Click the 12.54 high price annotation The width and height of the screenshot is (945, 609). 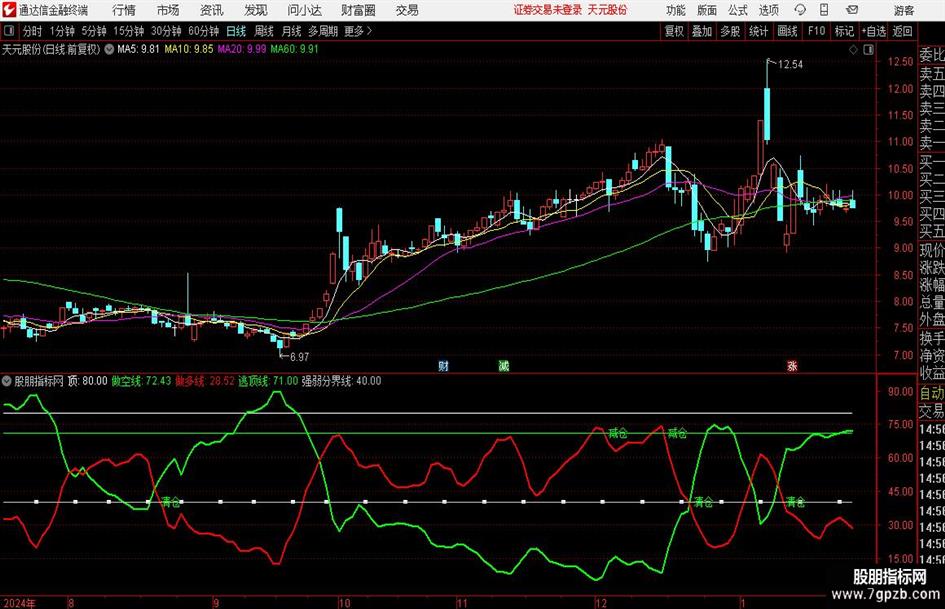tap(790, 65)
